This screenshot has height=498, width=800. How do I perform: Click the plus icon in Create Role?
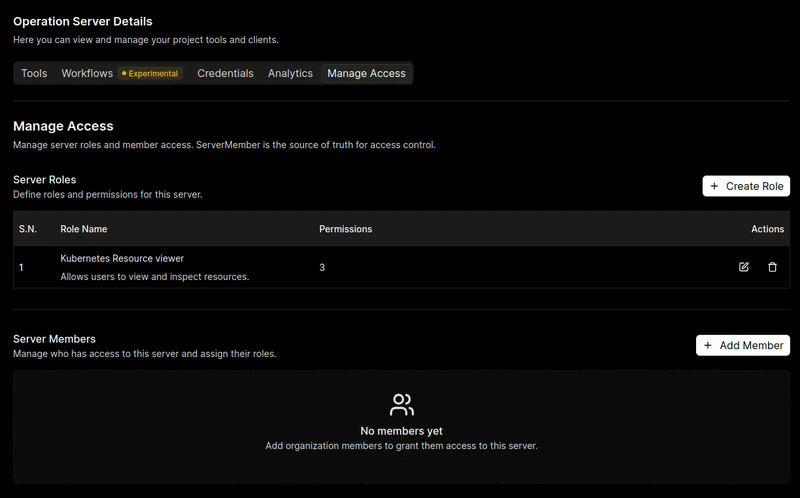pyautogui.click(x=714, y=186)
